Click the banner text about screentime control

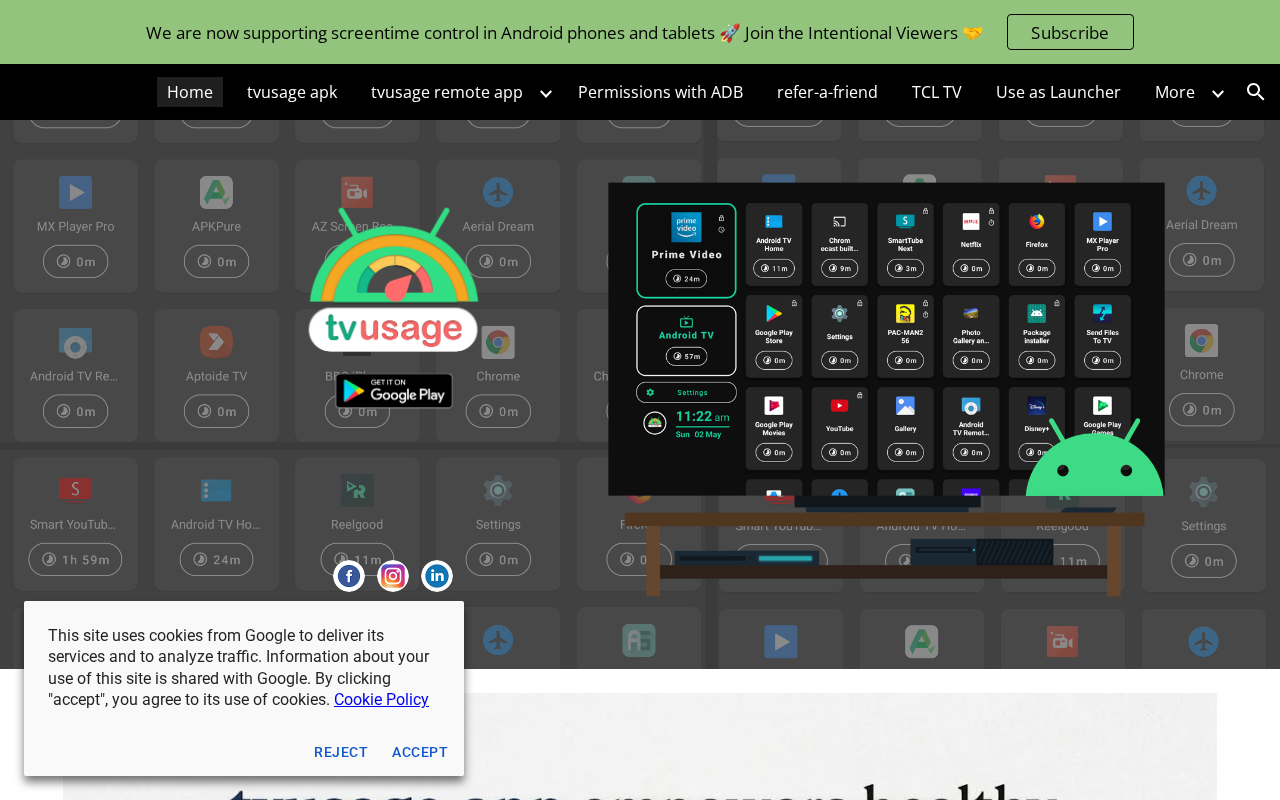point(565,33)
